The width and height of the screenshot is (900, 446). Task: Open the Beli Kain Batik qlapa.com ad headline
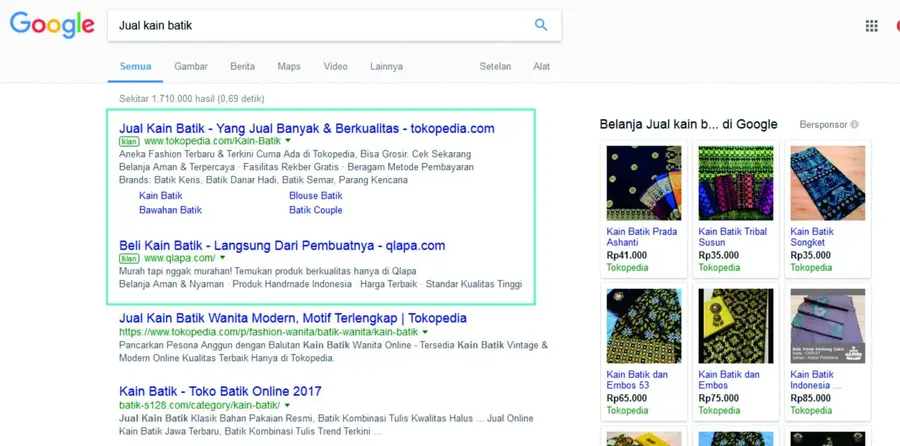[282, 246]
